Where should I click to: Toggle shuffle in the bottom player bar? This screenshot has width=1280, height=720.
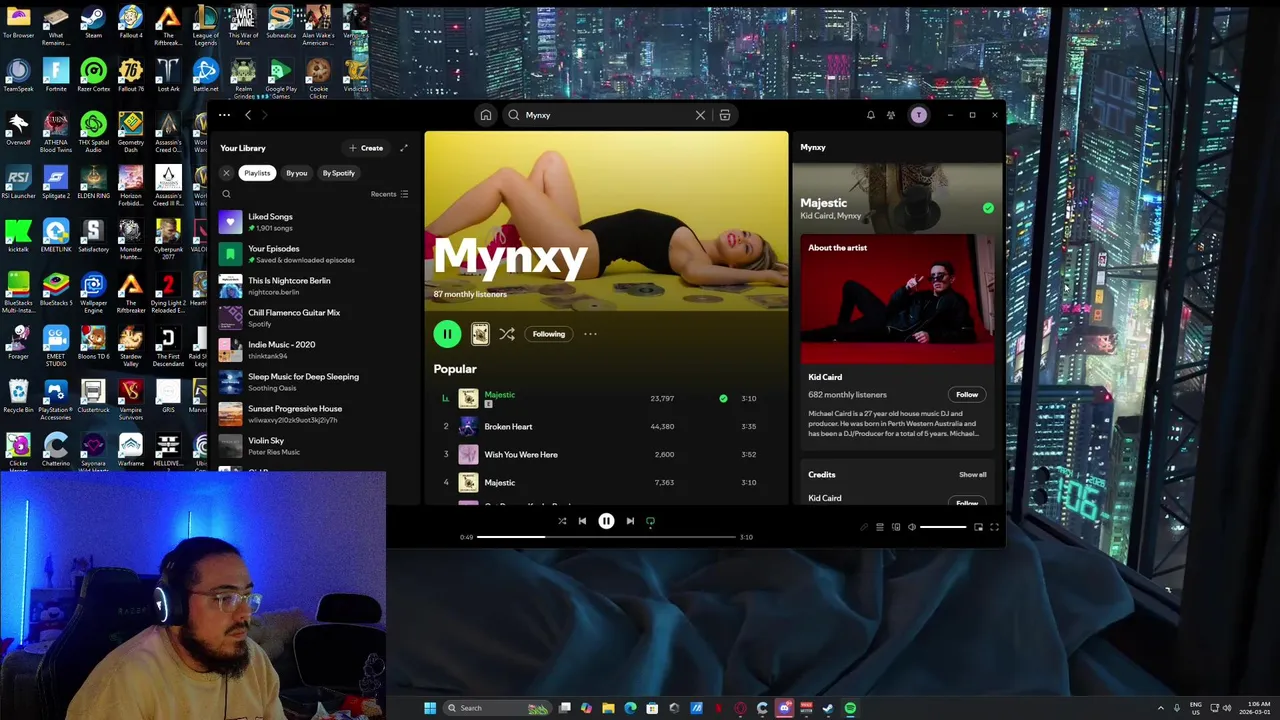point(562,521)
